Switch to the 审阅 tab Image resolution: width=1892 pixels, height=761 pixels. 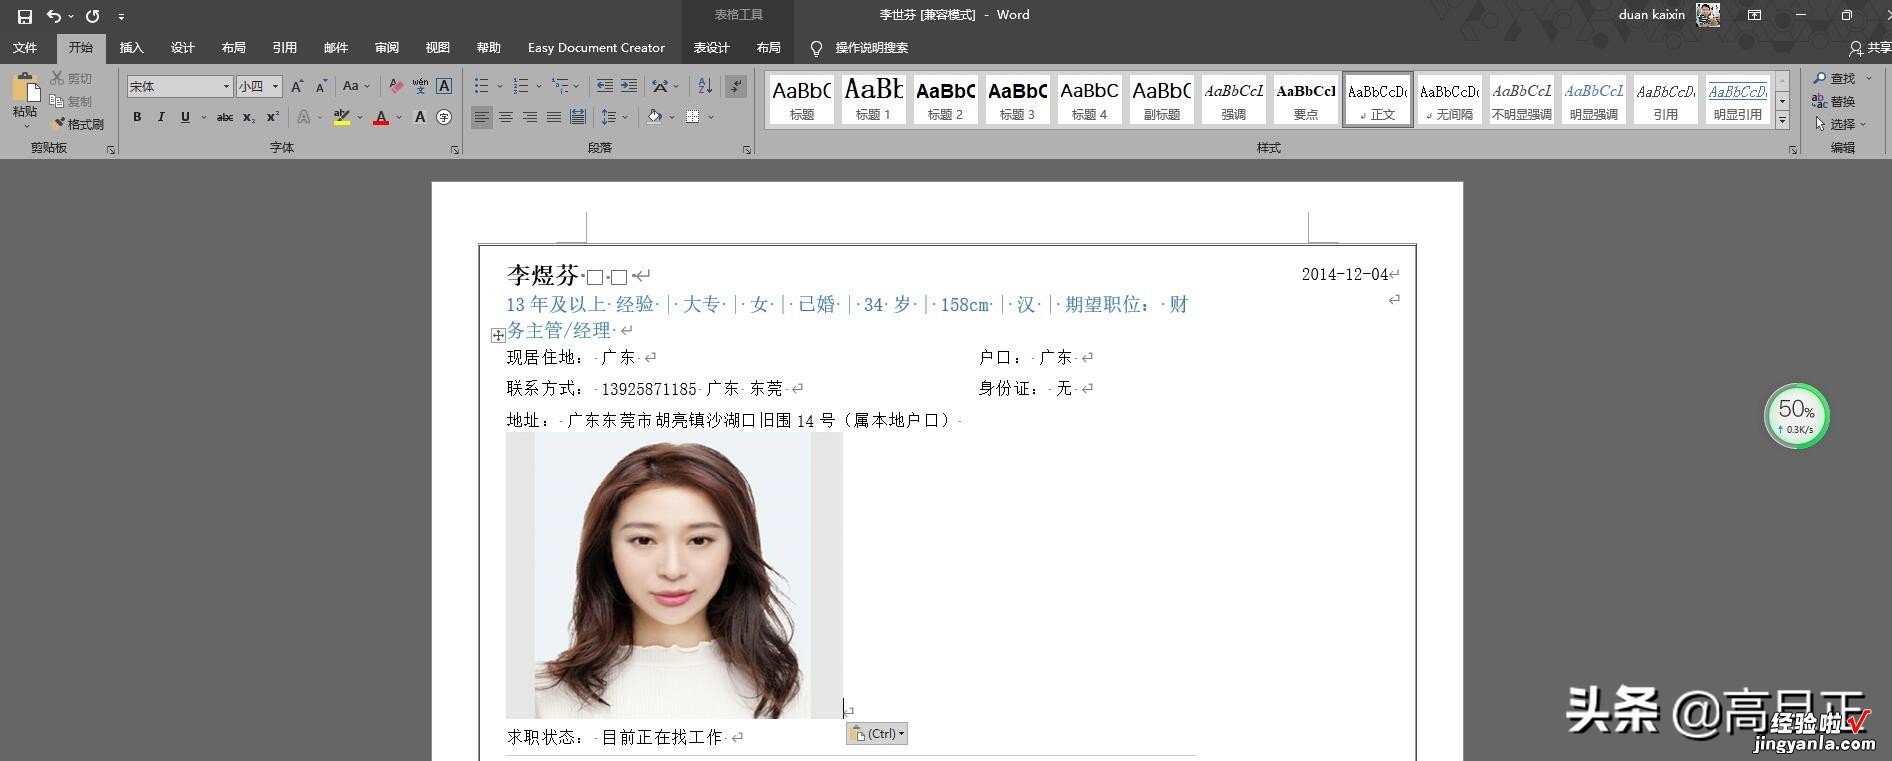pyautogui.click(x=387, y=47)
